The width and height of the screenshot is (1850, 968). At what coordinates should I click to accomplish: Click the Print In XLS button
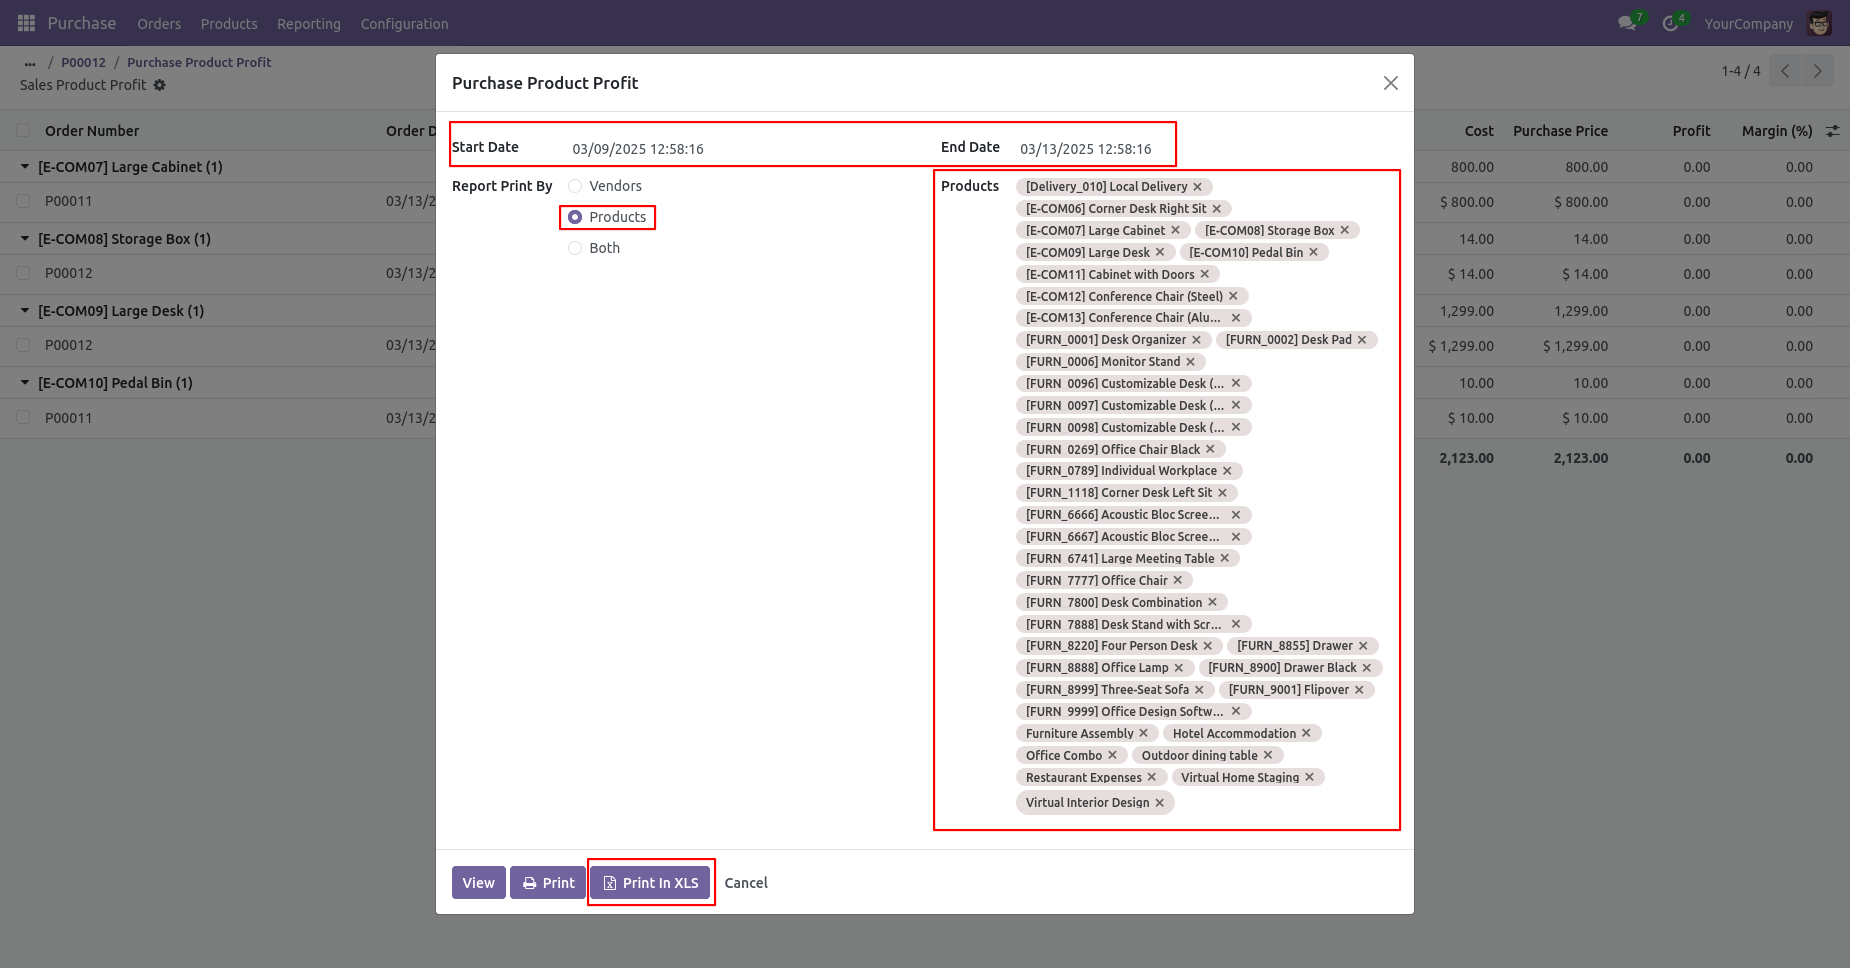click(650, 883)
